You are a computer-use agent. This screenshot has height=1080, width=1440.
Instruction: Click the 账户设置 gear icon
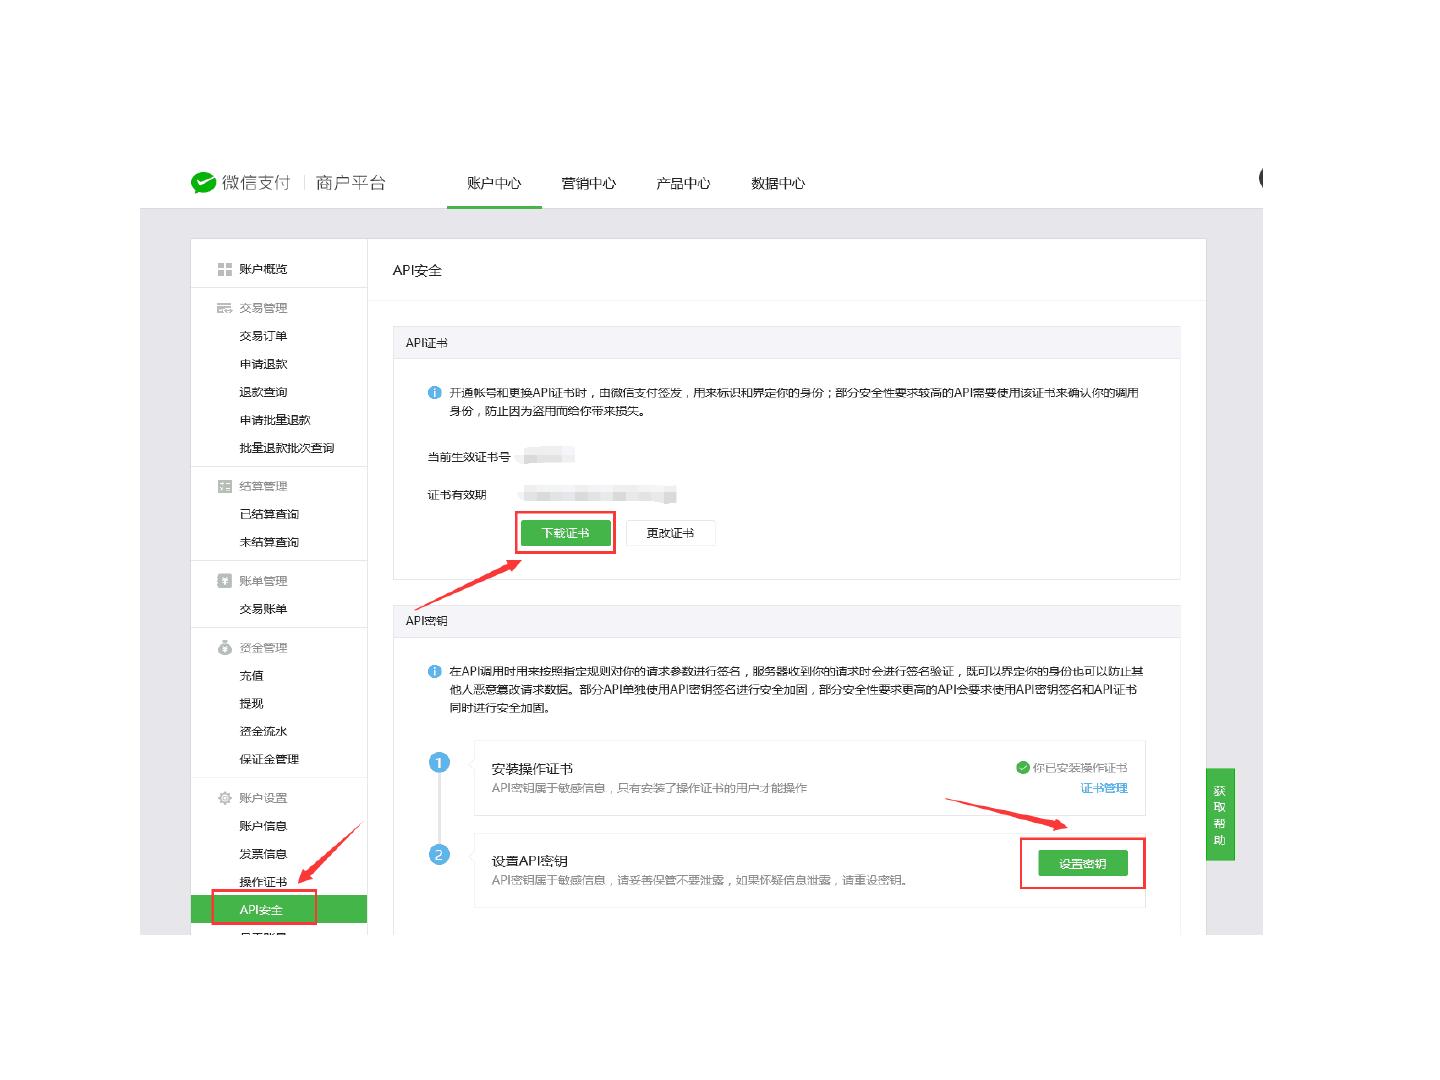pos(225,798)
